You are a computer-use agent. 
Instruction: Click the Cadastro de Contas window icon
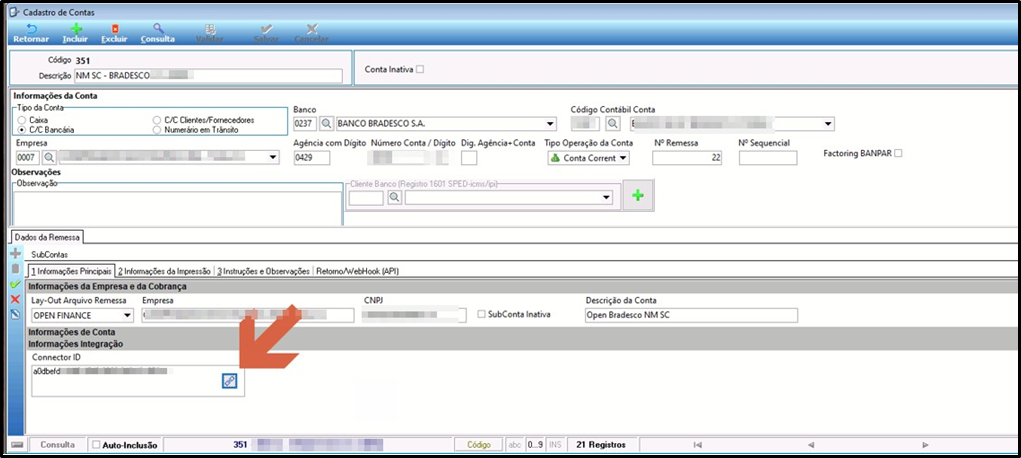14,12
